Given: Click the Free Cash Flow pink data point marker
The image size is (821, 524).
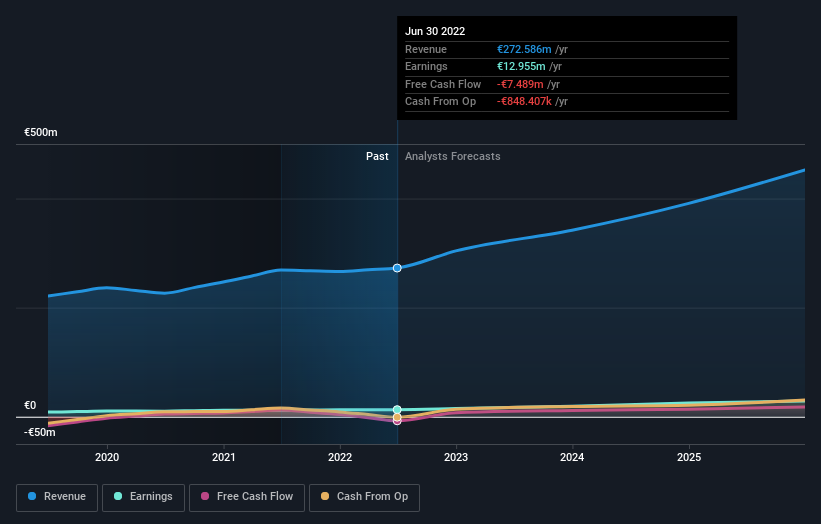Looking at the screenshot, I should click(397, 421).
